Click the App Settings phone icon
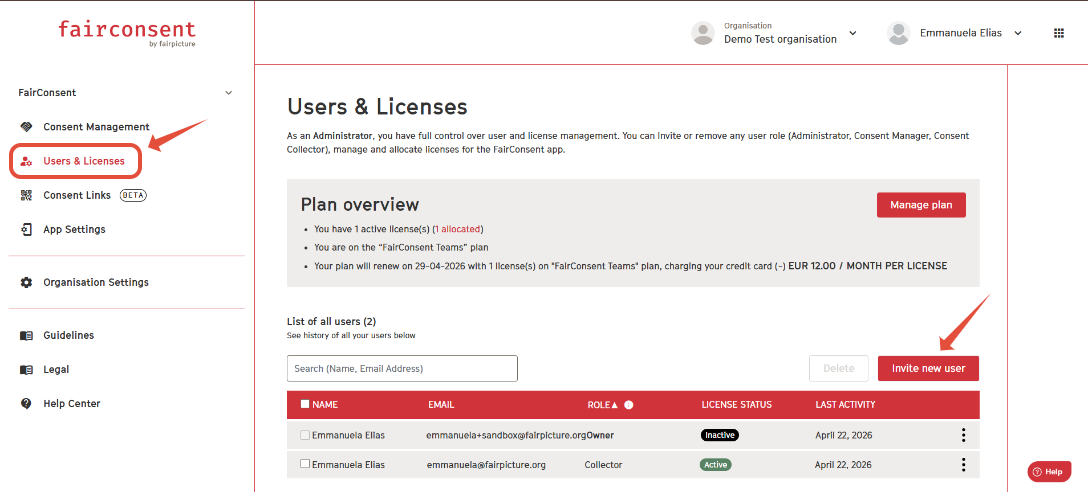The image size is (1088, 492). pos(26,230)
